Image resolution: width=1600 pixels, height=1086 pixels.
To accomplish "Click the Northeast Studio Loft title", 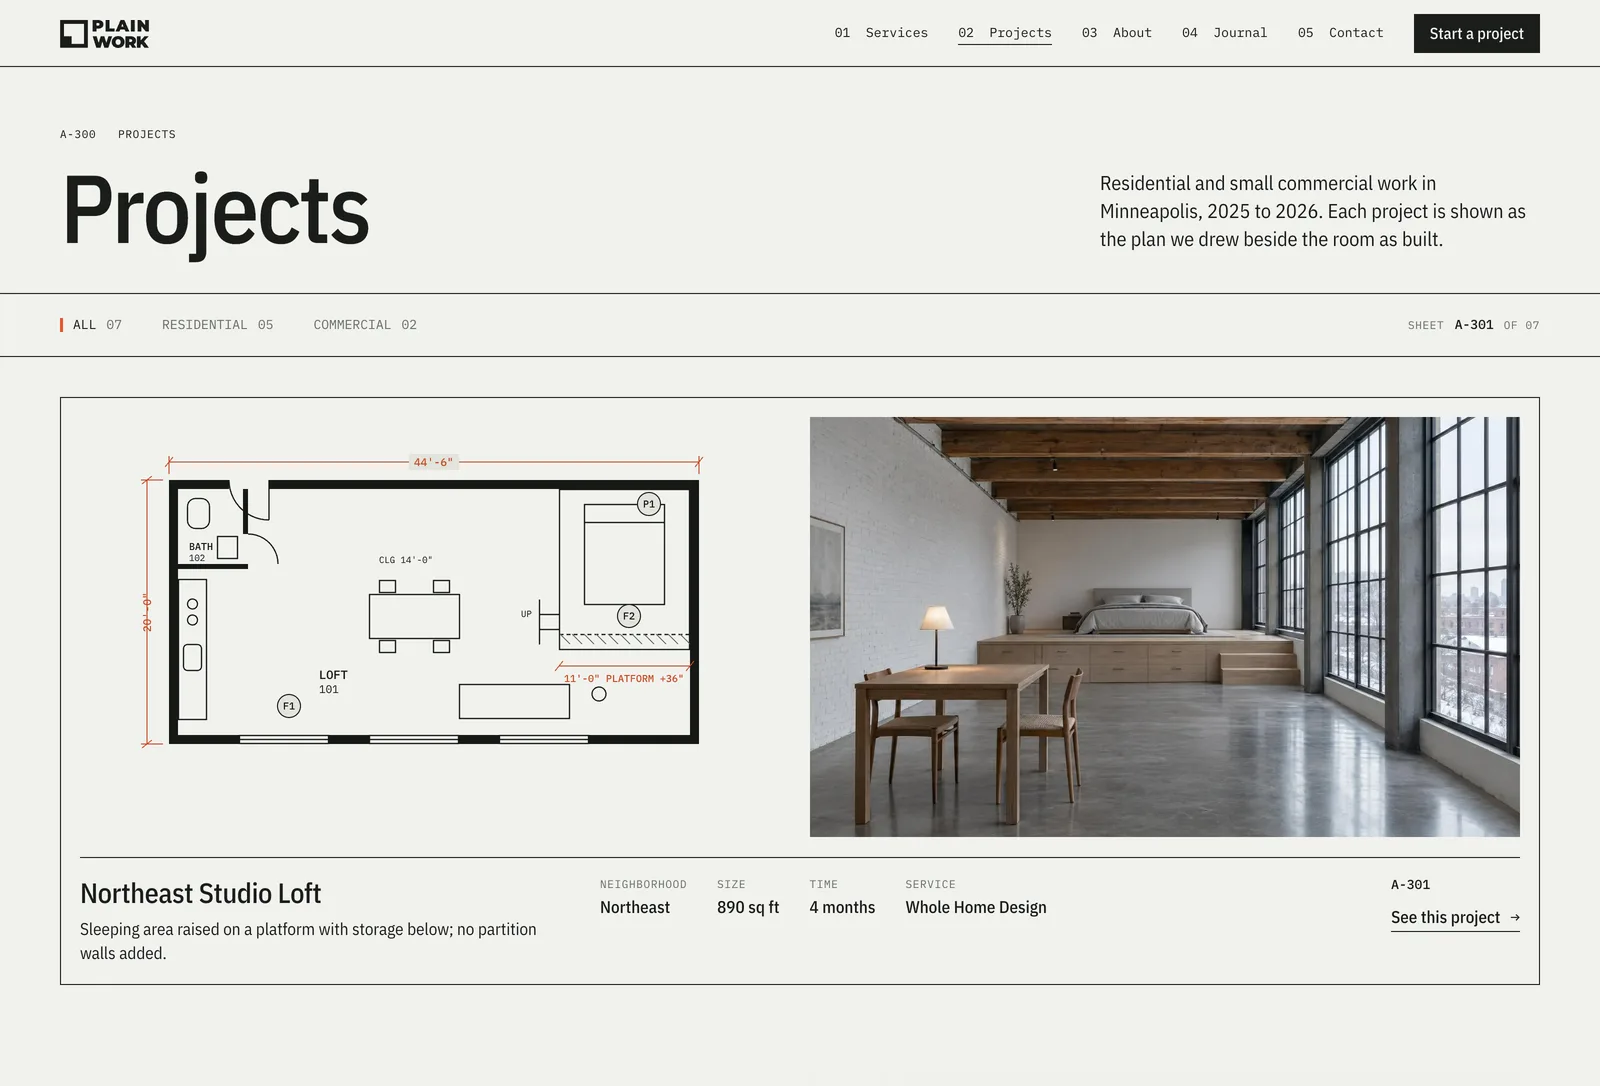I will pos(200,893).
